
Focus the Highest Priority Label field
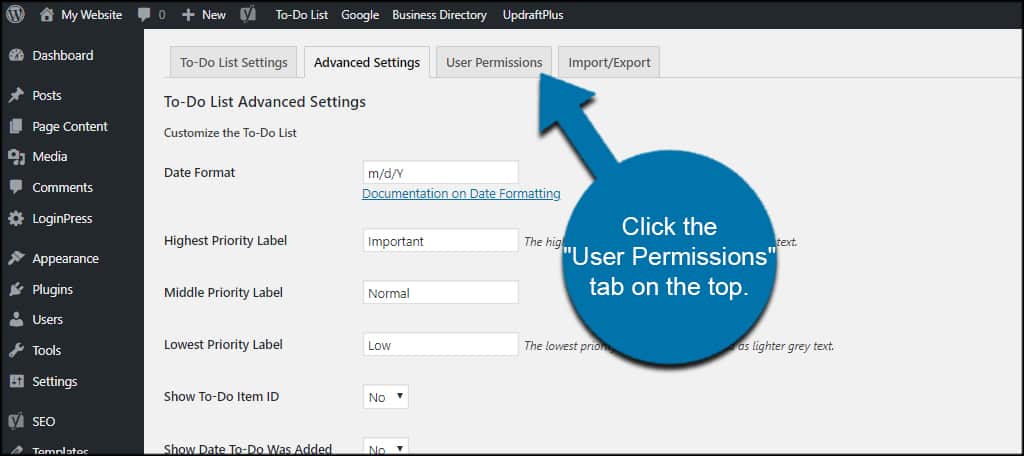coord(441,240)
